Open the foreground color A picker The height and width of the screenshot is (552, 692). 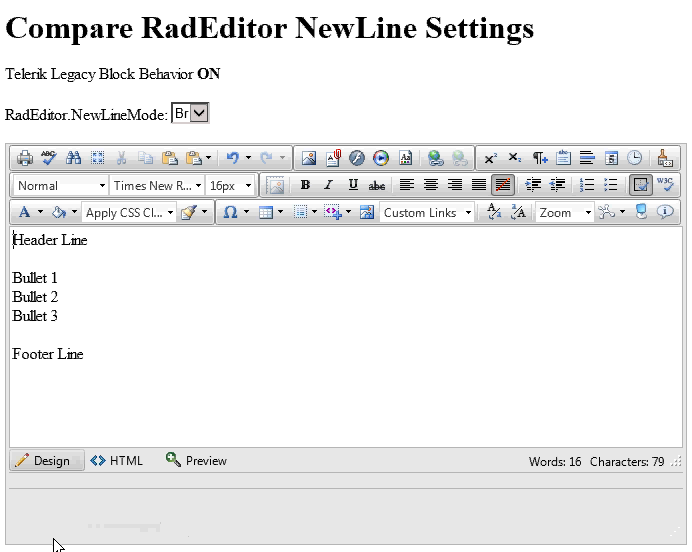tap(25, 213)
